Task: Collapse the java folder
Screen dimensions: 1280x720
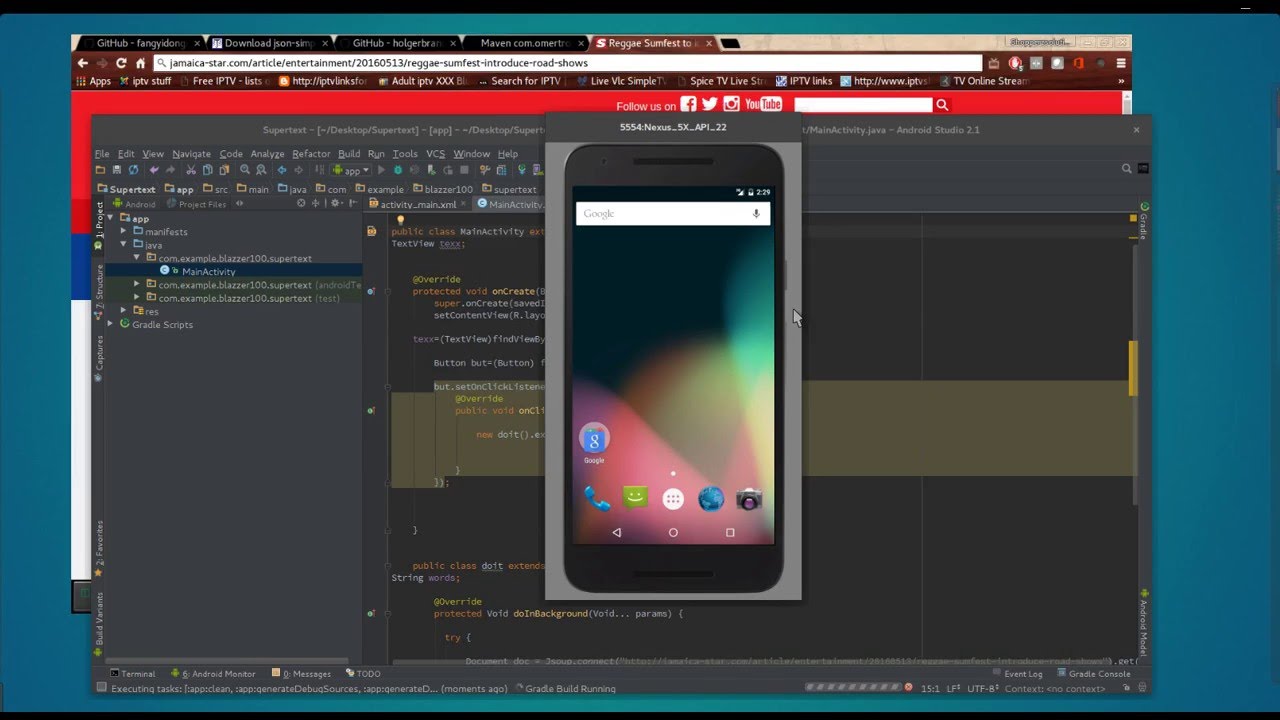Action: 124,244
